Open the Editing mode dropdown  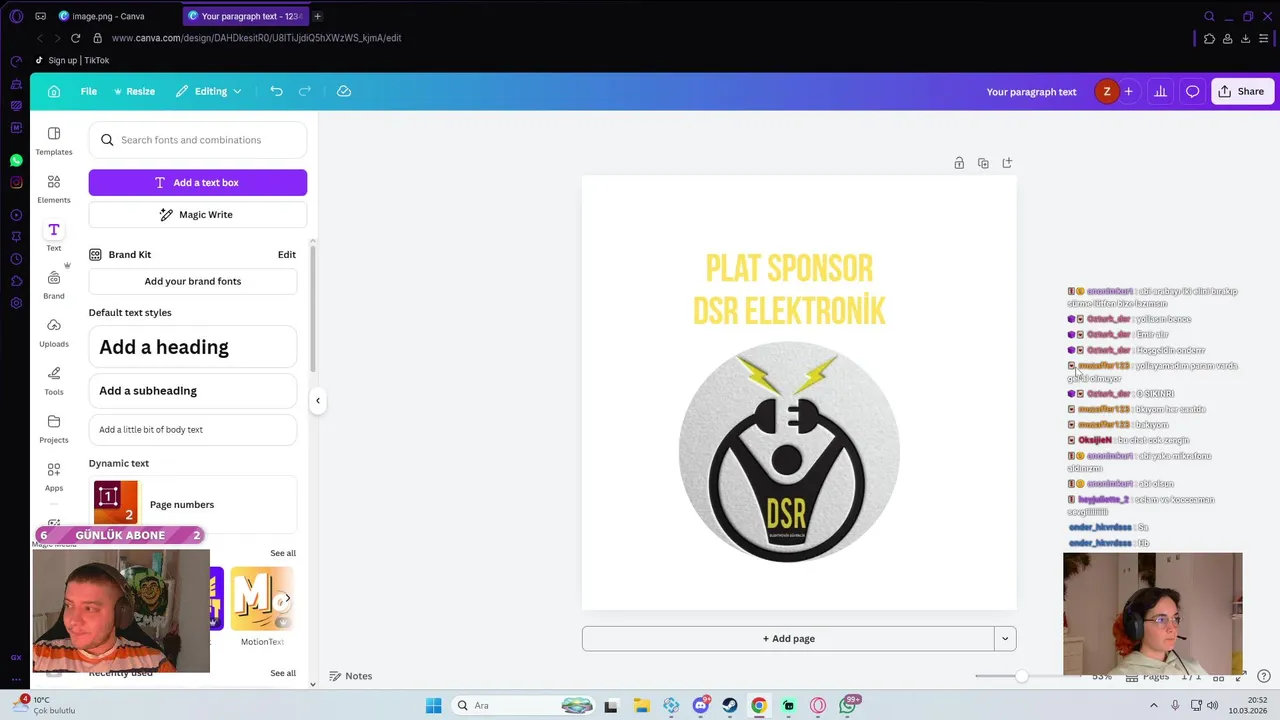point(209,91)
